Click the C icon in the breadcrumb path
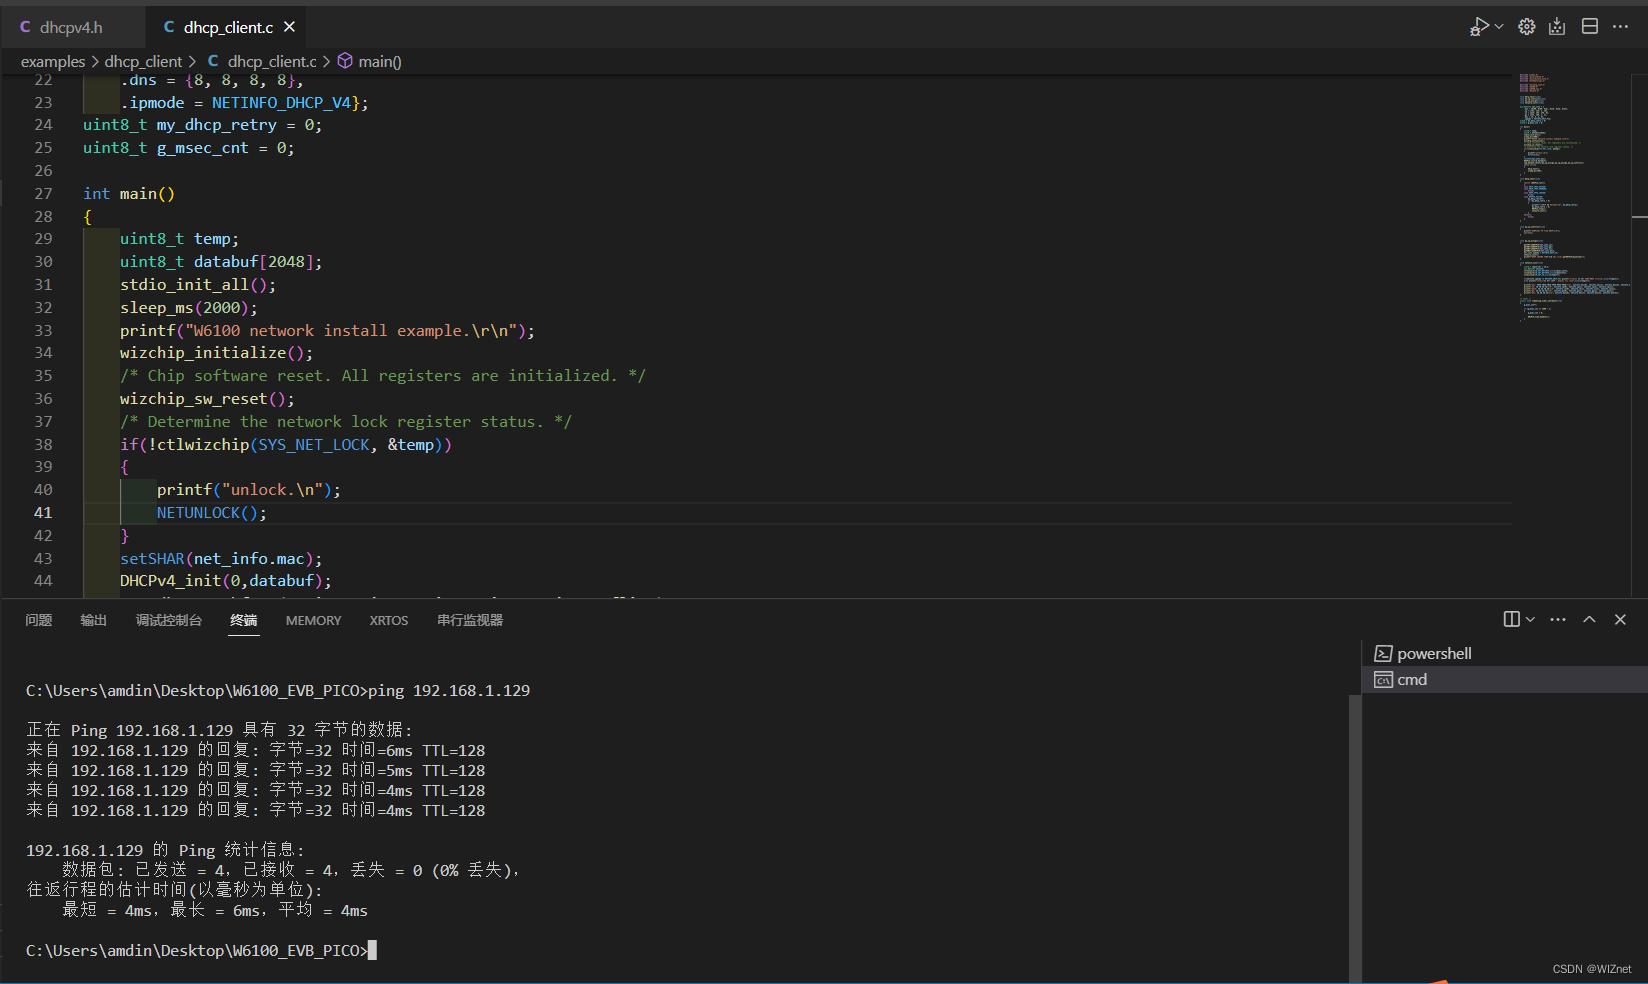 pyautogui.click(x=213, y=61)
